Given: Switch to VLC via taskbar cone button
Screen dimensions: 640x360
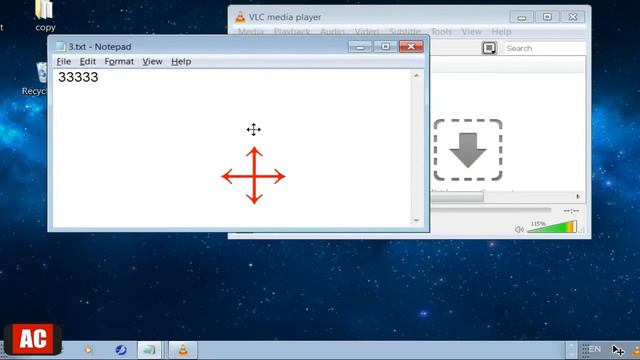Looking at the screenshot, I should pyautogui.click(x=183, y=350).
